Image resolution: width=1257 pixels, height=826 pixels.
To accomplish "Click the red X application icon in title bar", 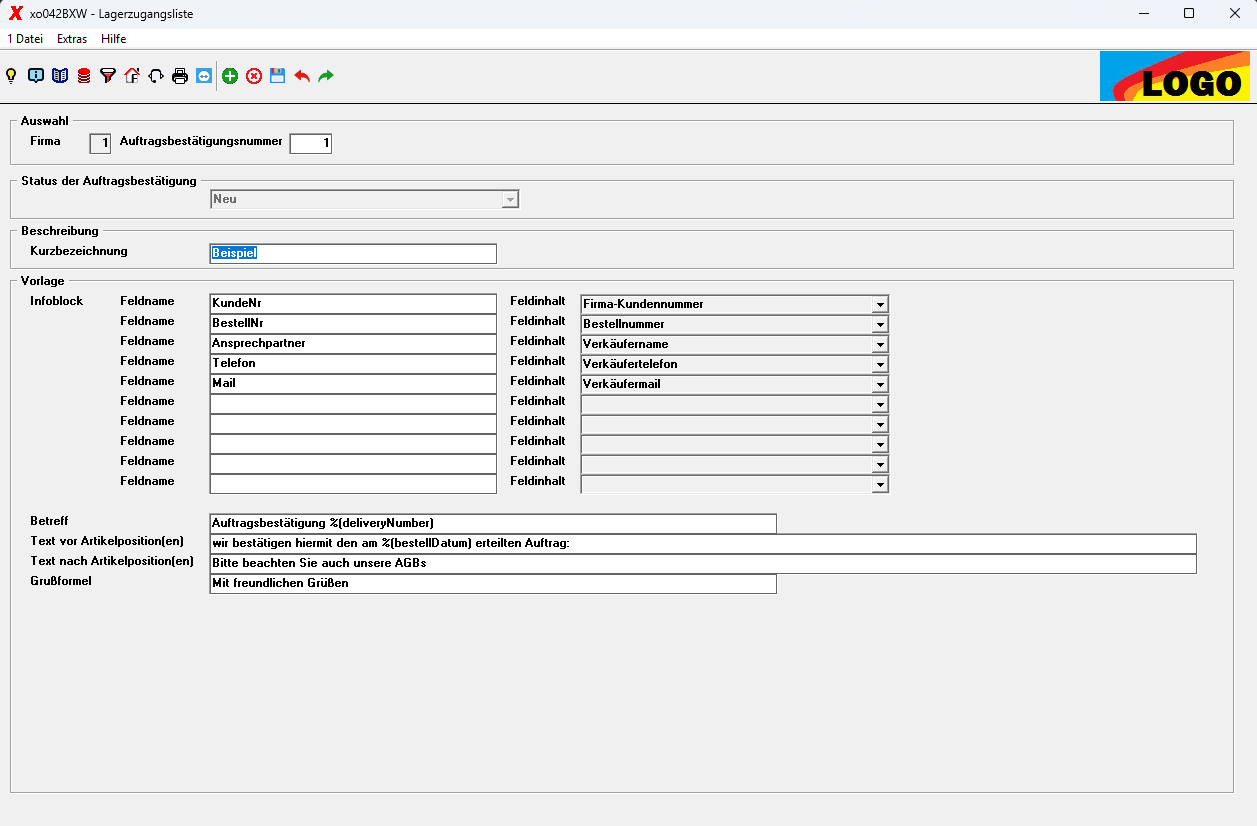I will pyautogui.click(x=15, y=14).
